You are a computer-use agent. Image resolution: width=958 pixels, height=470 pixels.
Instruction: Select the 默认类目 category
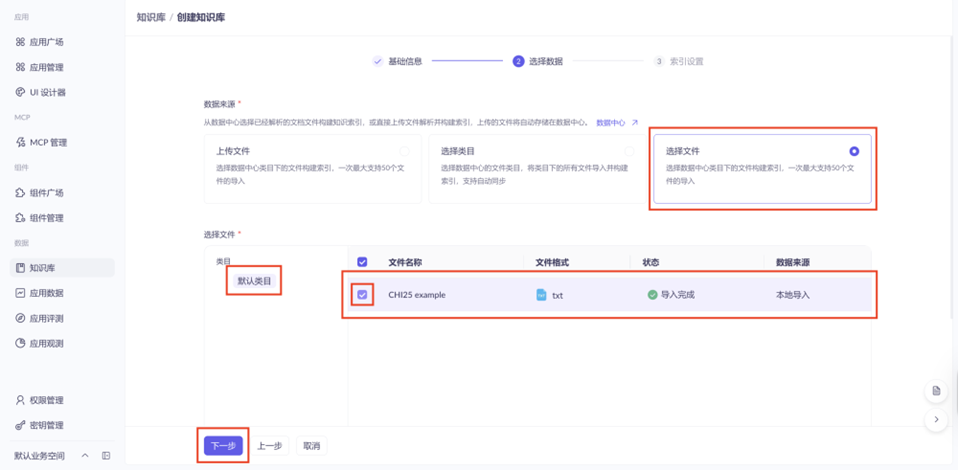tap(254, 281)
